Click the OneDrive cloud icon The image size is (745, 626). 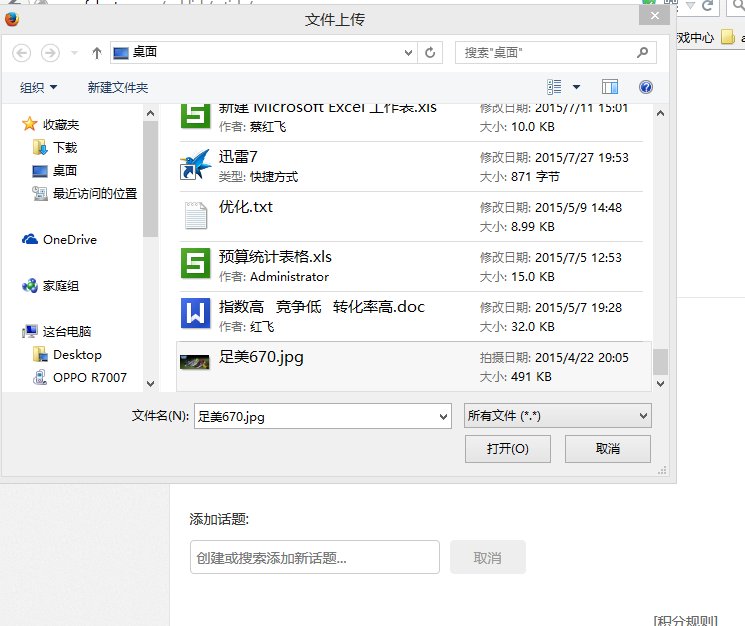click(30, 239)
